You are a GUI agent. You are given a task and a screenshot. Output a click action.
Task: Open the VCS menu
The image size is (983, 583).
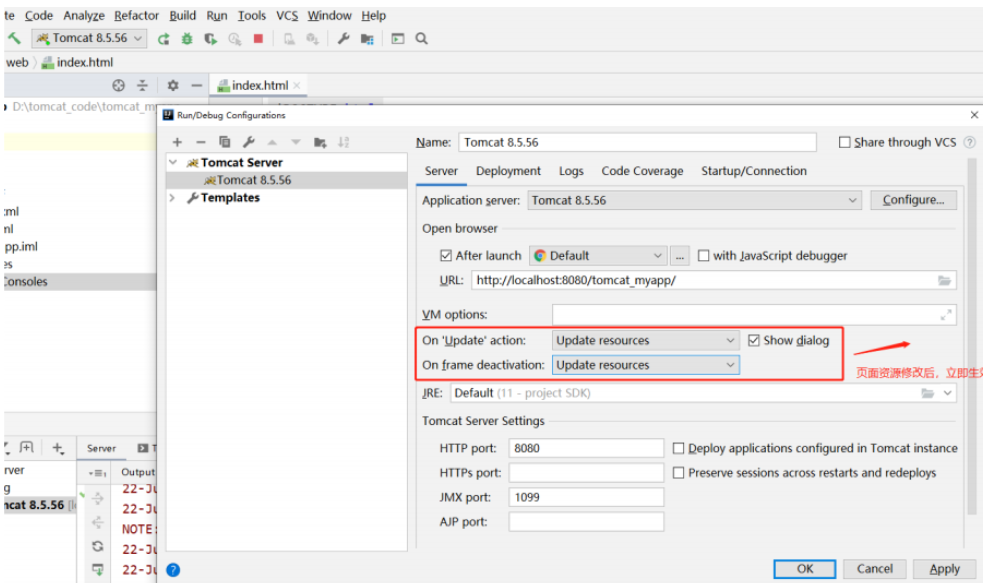point(287,16)
